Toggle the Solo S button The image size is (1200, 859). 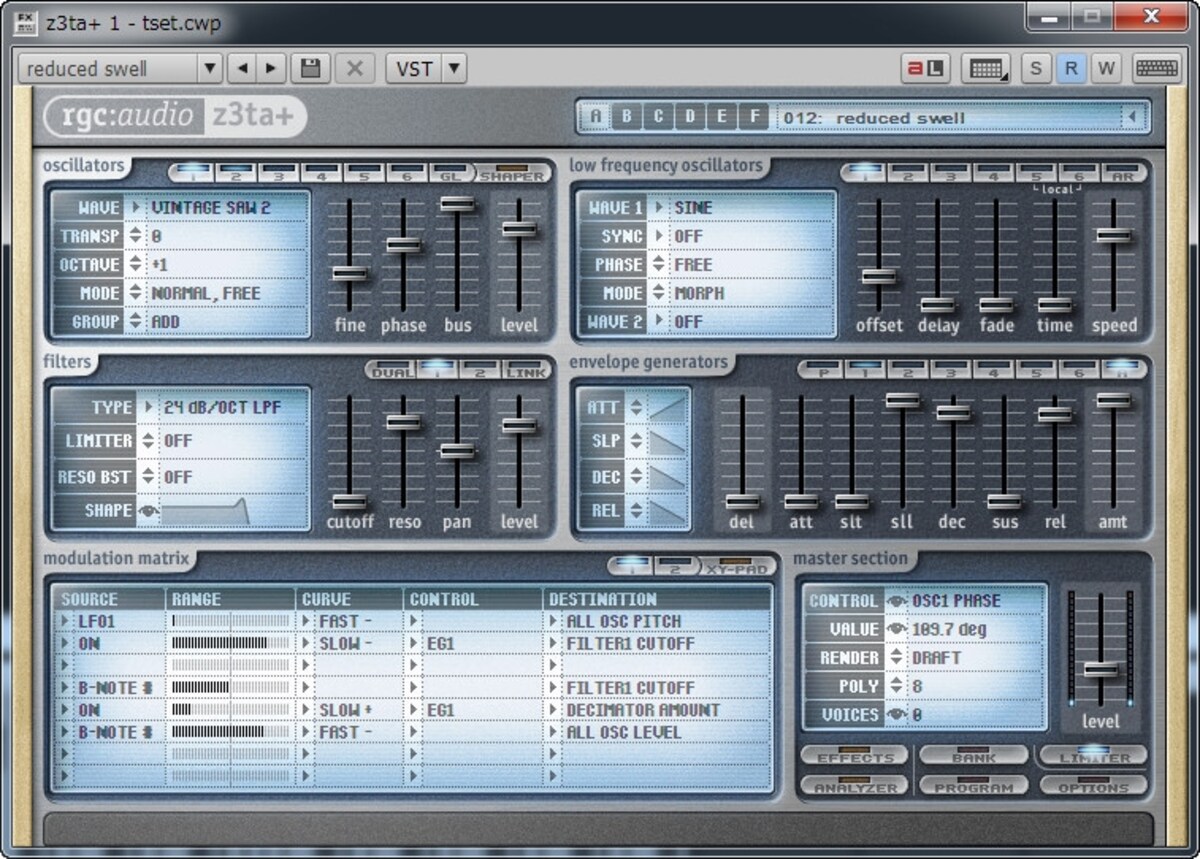[x=1035, y=69]
